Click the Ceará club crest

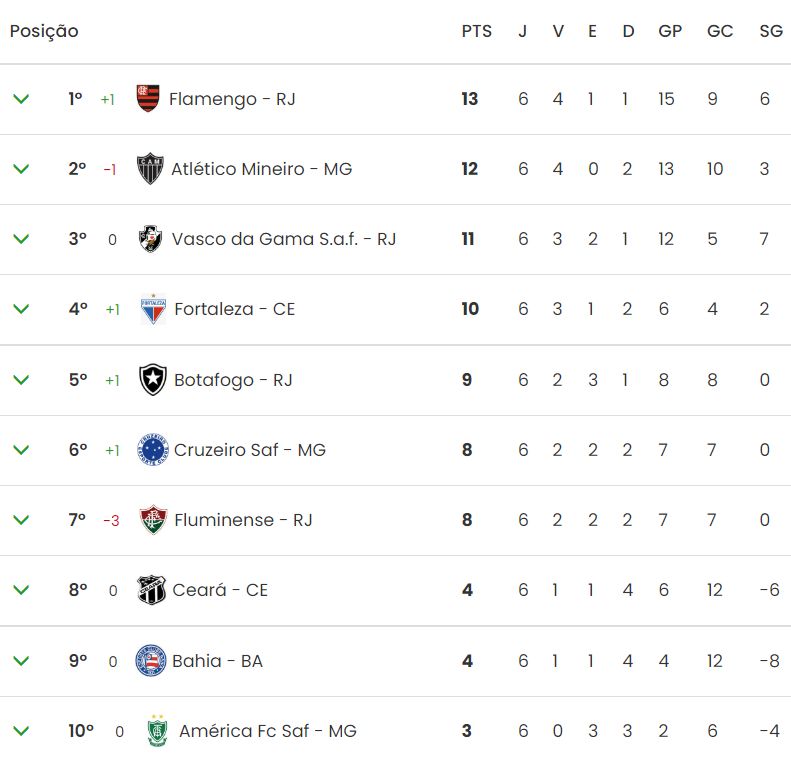152,590
